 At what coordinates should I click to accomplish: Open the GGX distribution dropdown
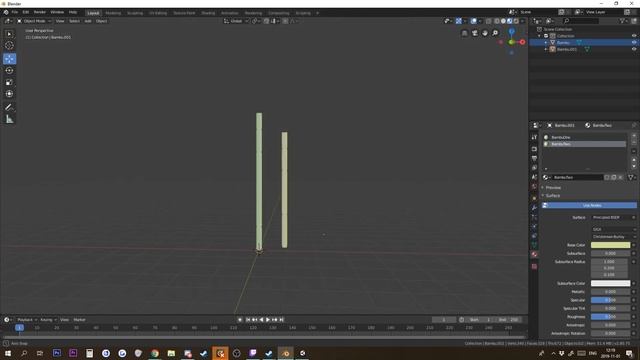click(x=613, y=229)
